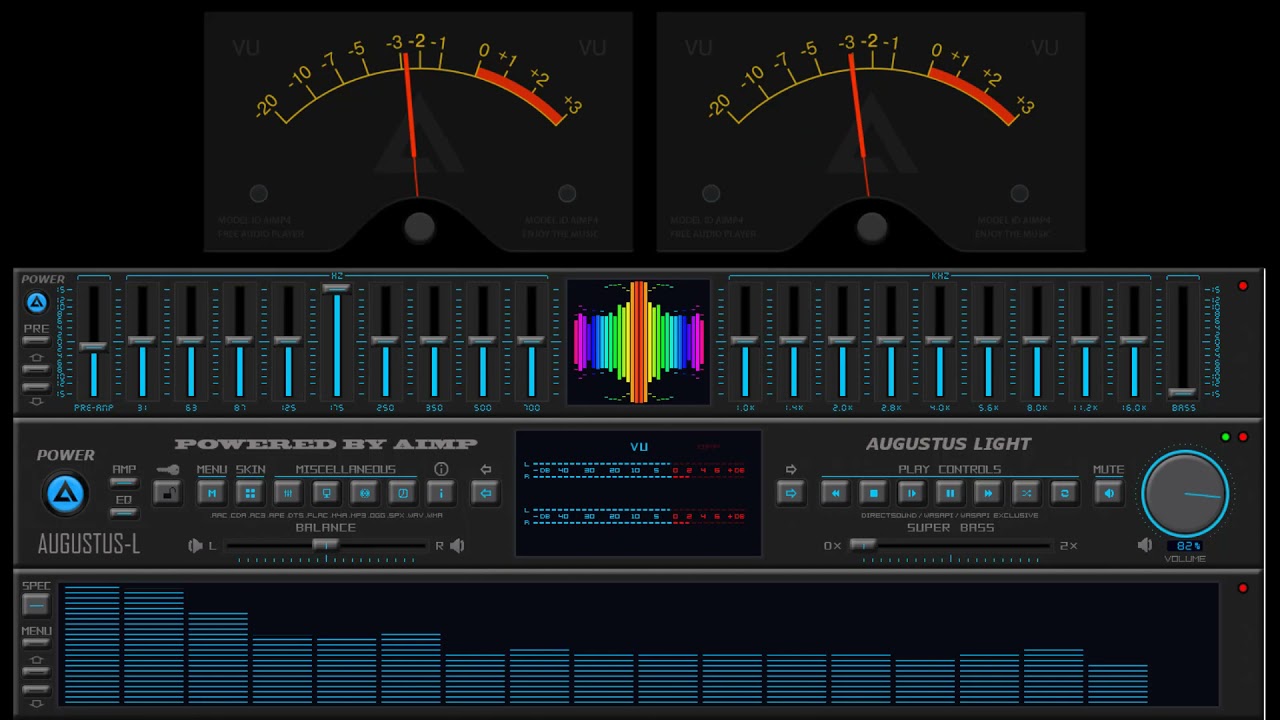Click the round Volume knob
Viewport: 1280px width, 720px height.
tap(1185, 493)
